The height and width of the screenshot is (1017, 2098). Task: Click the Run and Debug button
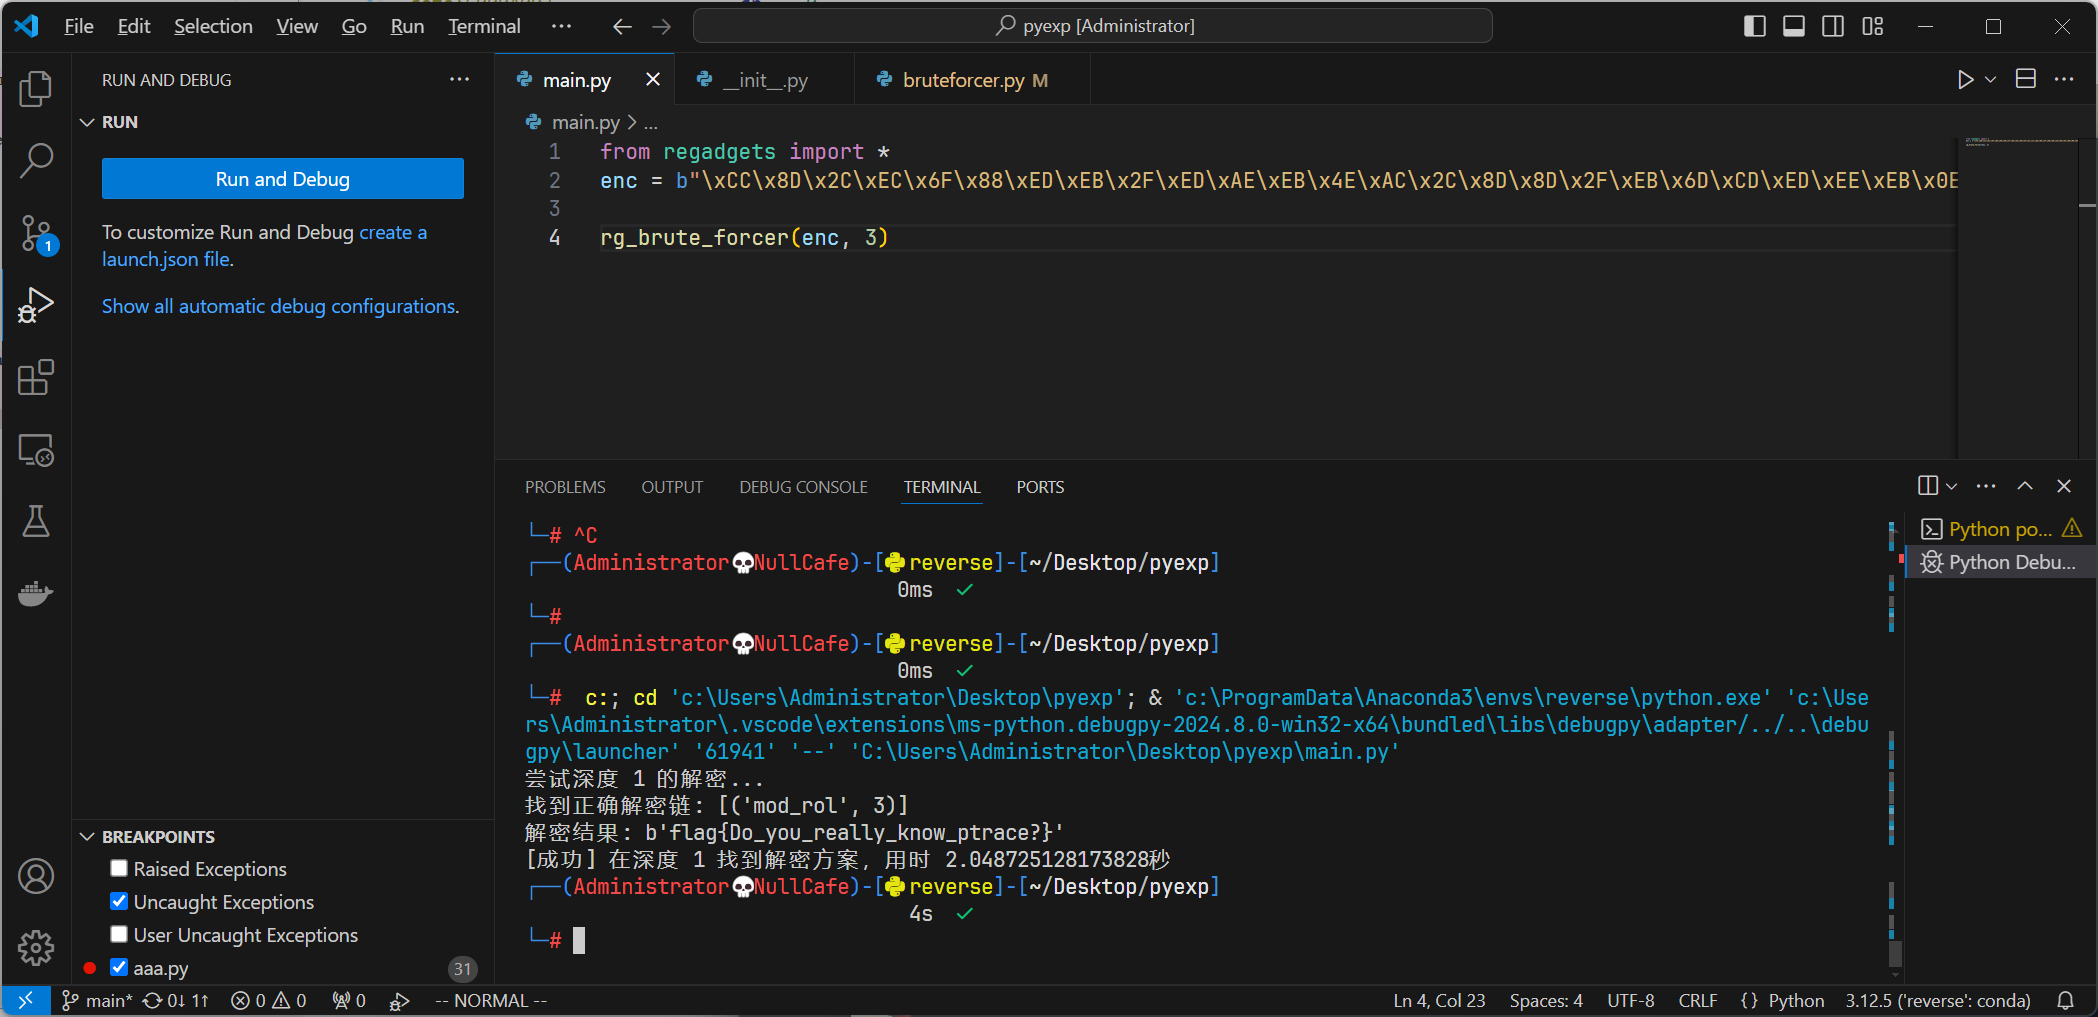283,179
